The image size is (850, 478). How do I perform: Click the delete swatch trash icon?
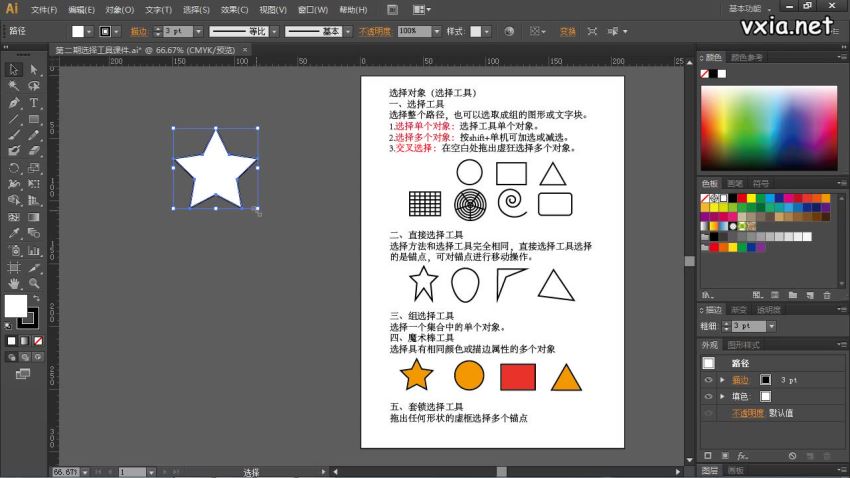(827, 295)
